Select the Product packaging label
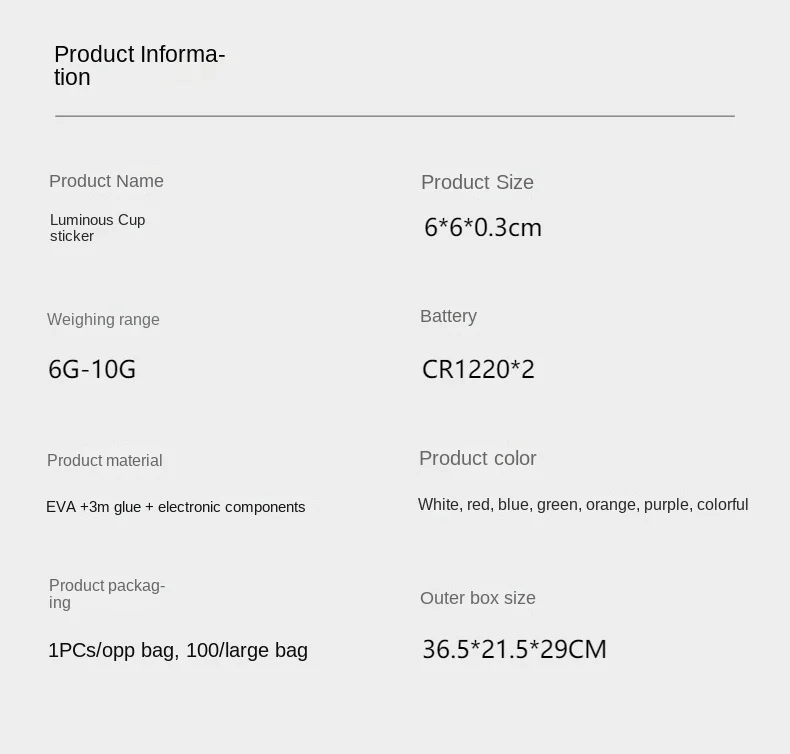The height and width of the screenshot is (754, 790). tap(106, 594)
